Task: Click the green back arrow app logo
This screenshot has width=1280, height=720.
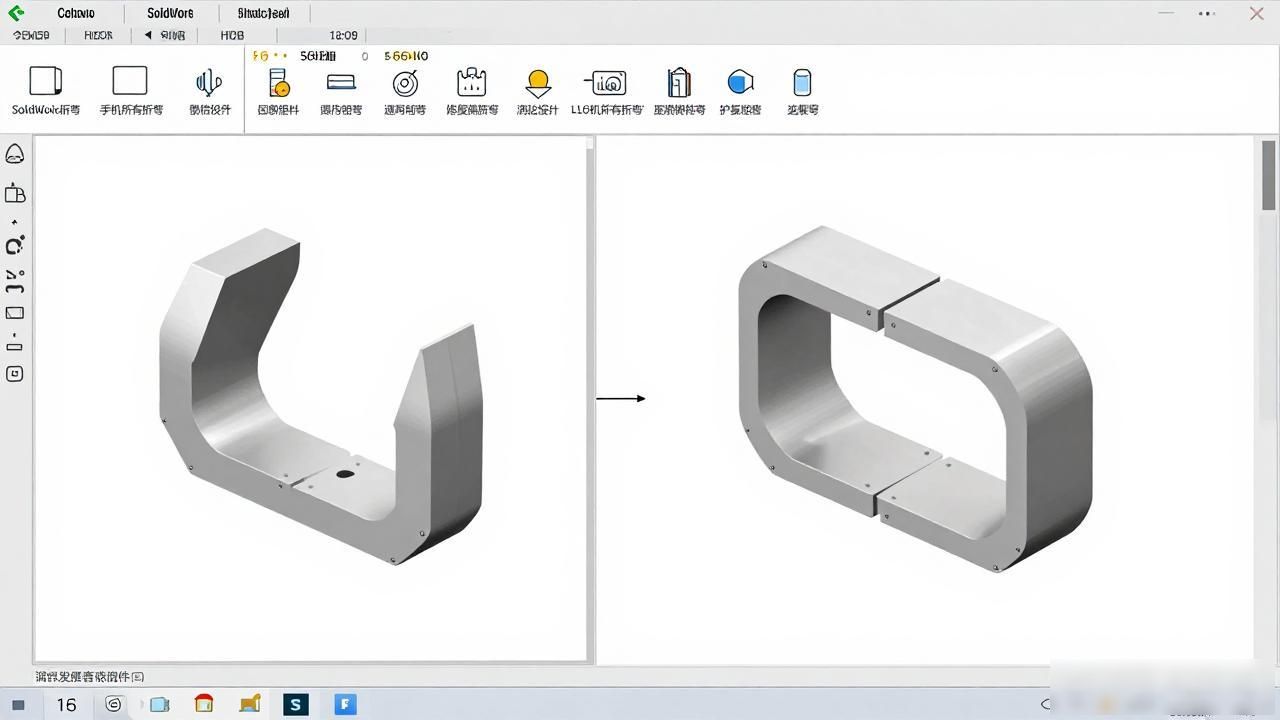Action: 16,13
